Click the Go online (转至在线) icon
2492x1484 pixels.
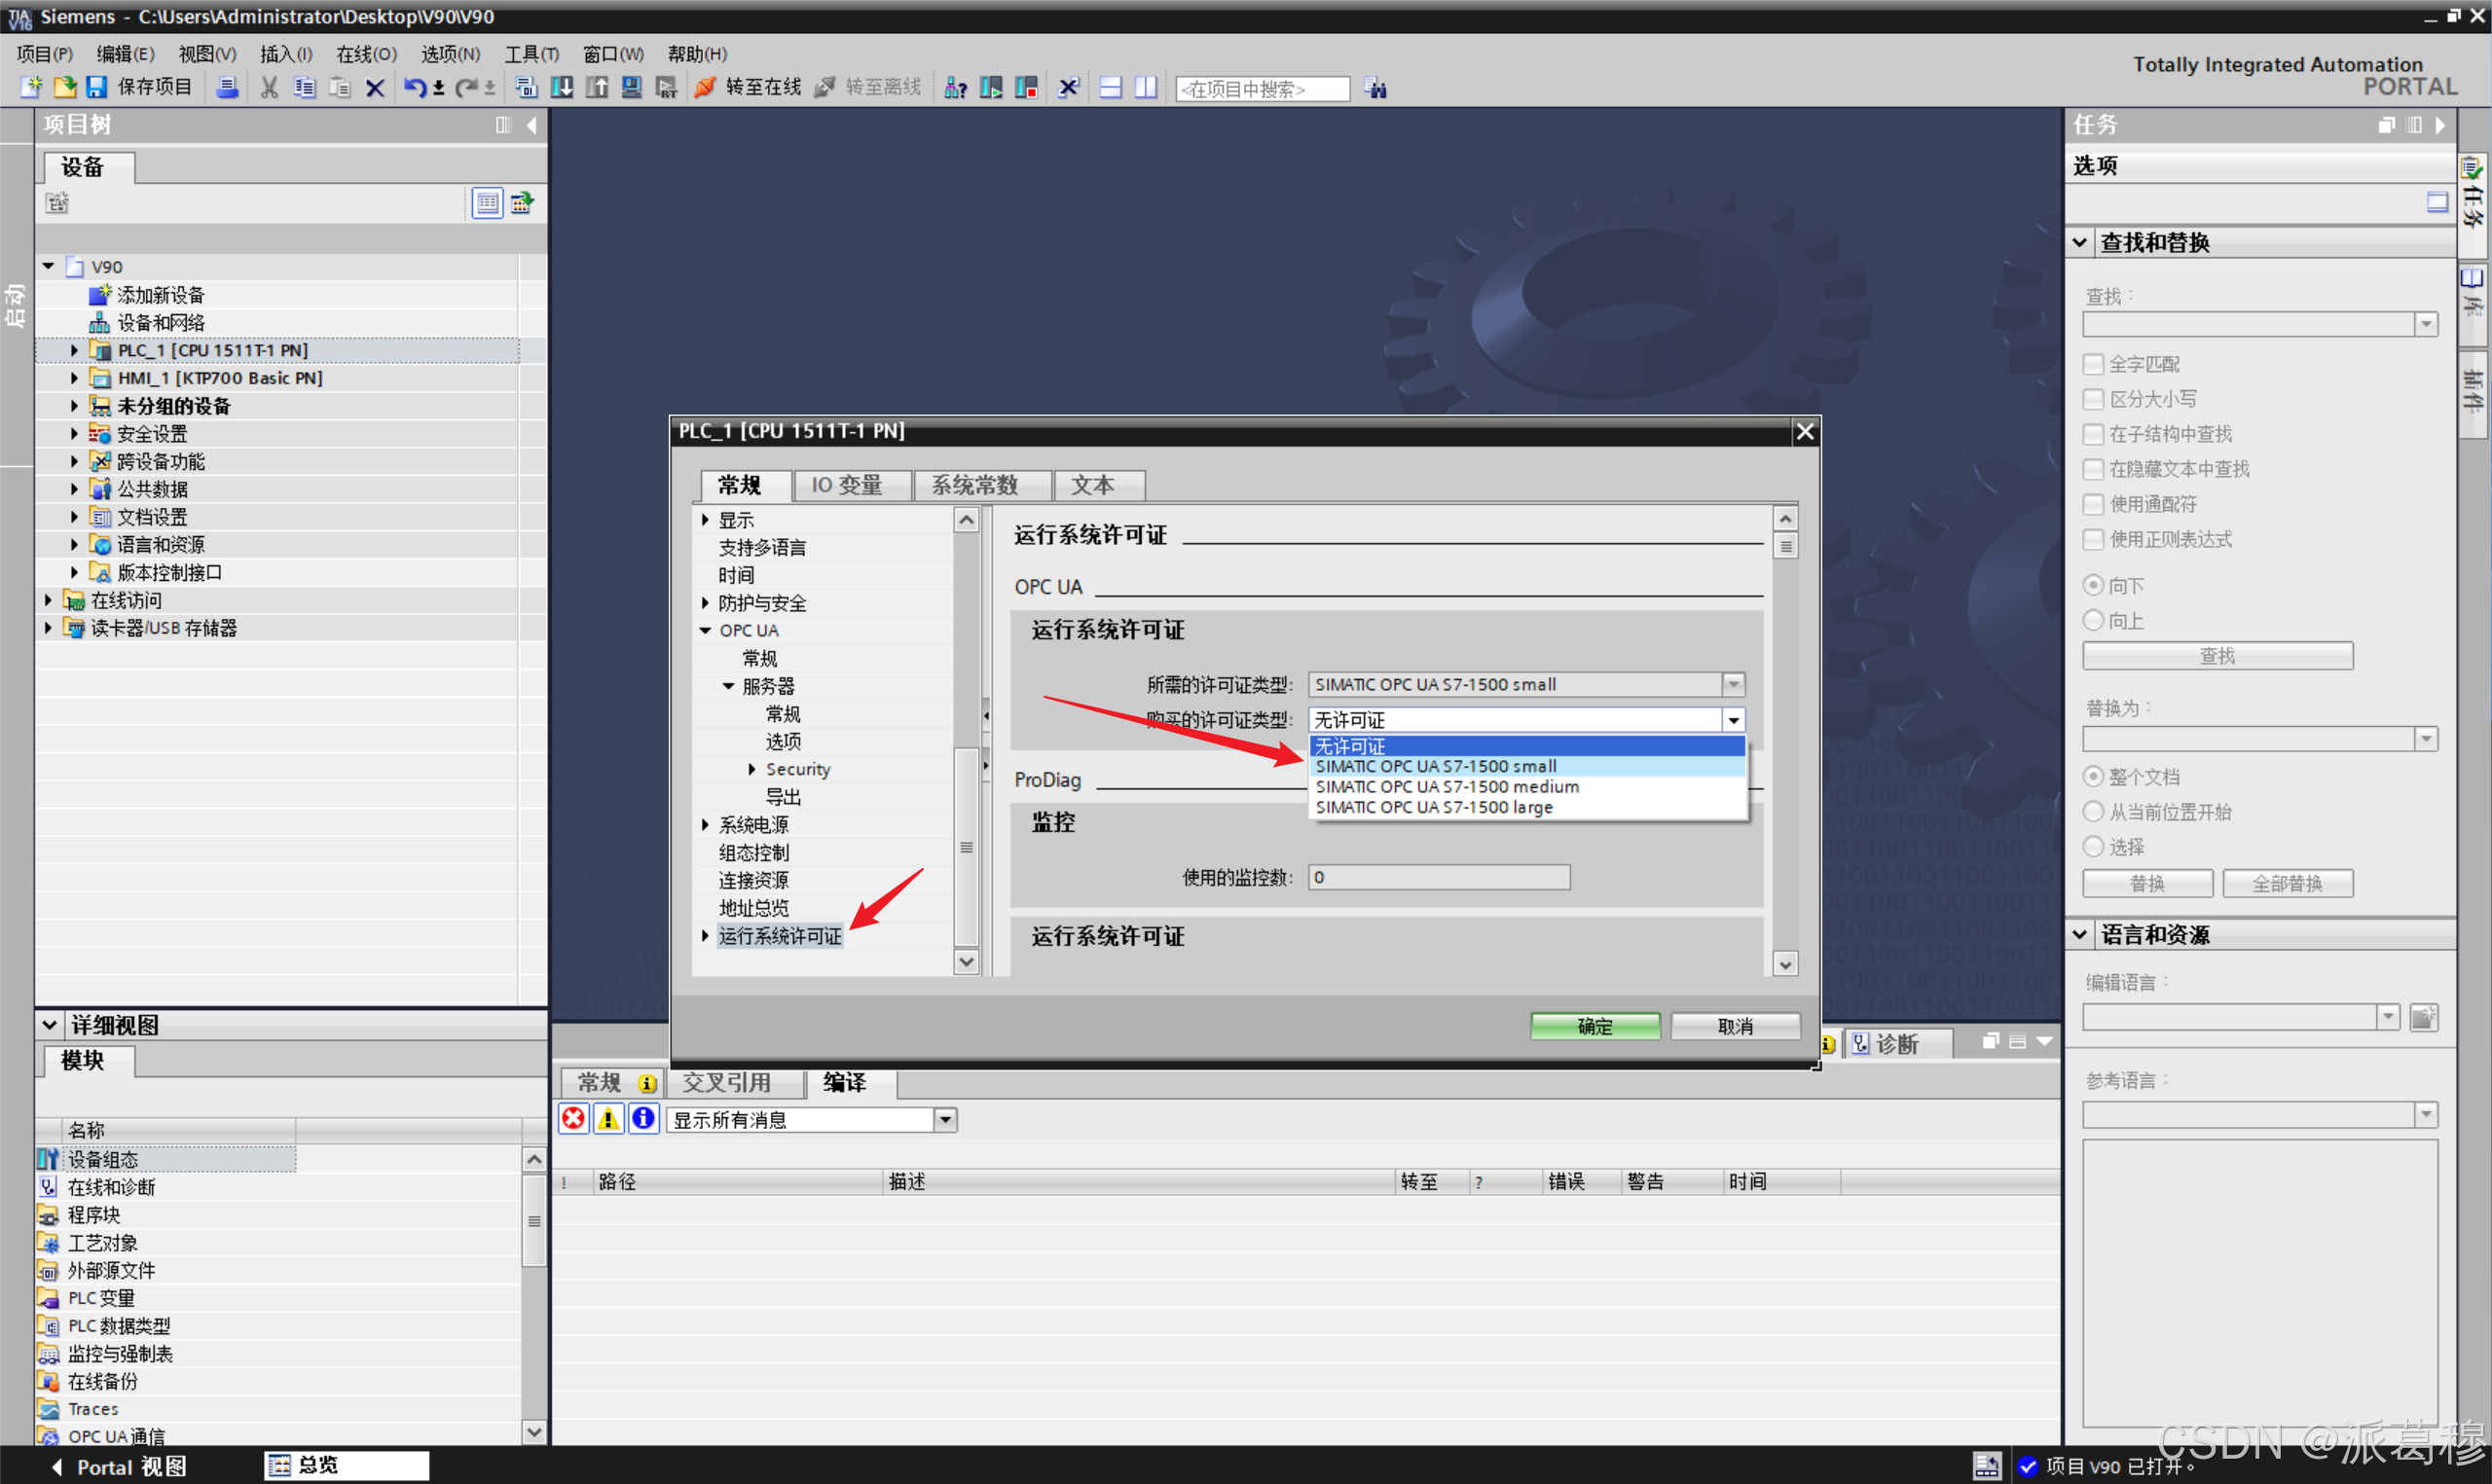tap(705, 88)
